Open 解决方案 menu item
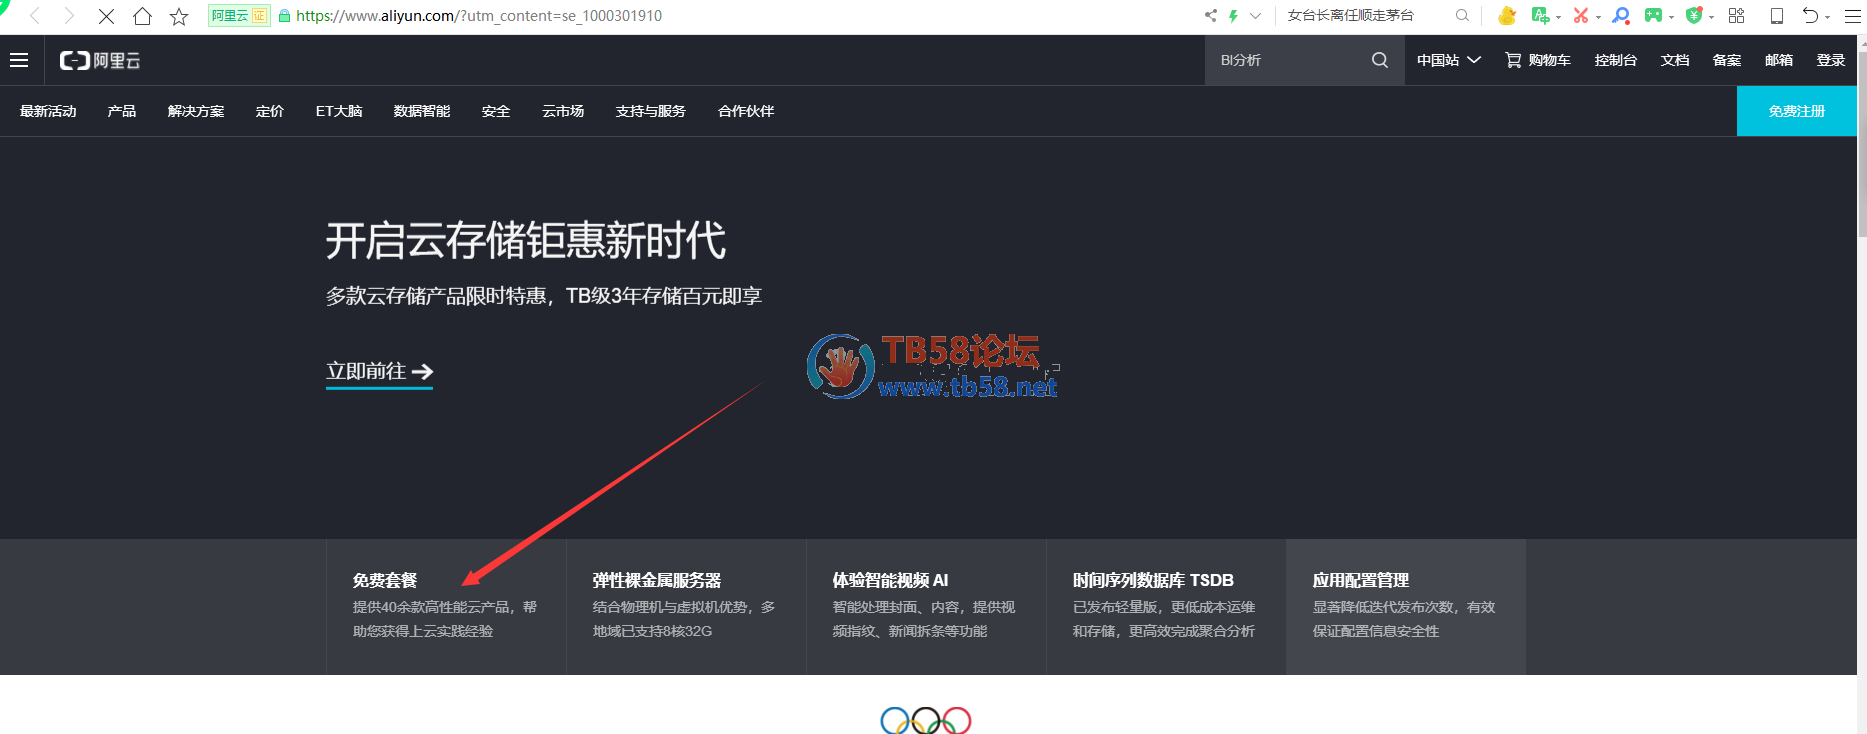 196,111
